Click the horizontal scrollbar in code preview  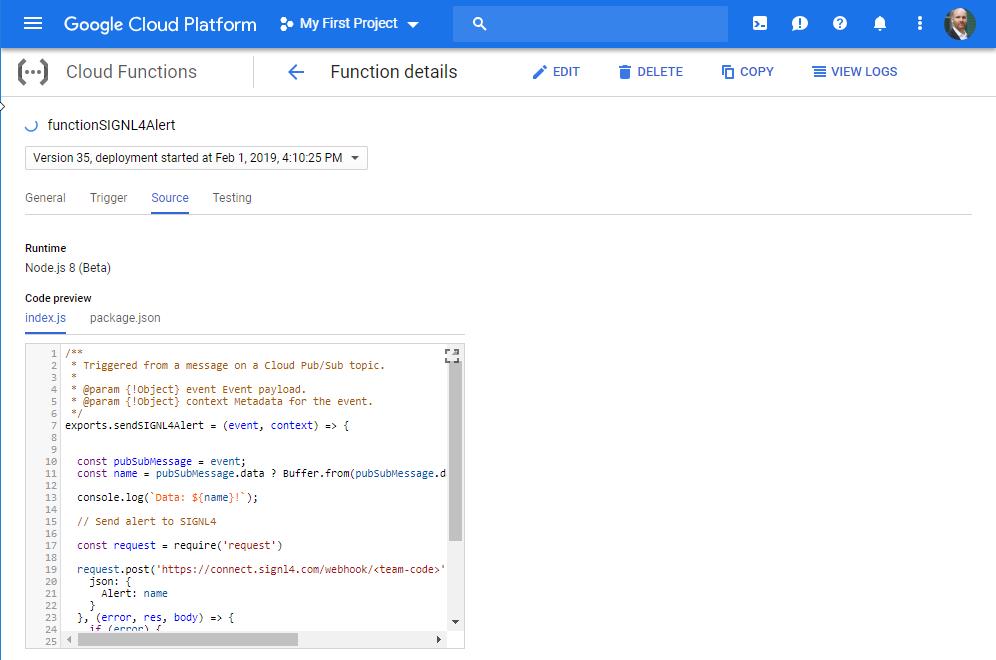188,639
